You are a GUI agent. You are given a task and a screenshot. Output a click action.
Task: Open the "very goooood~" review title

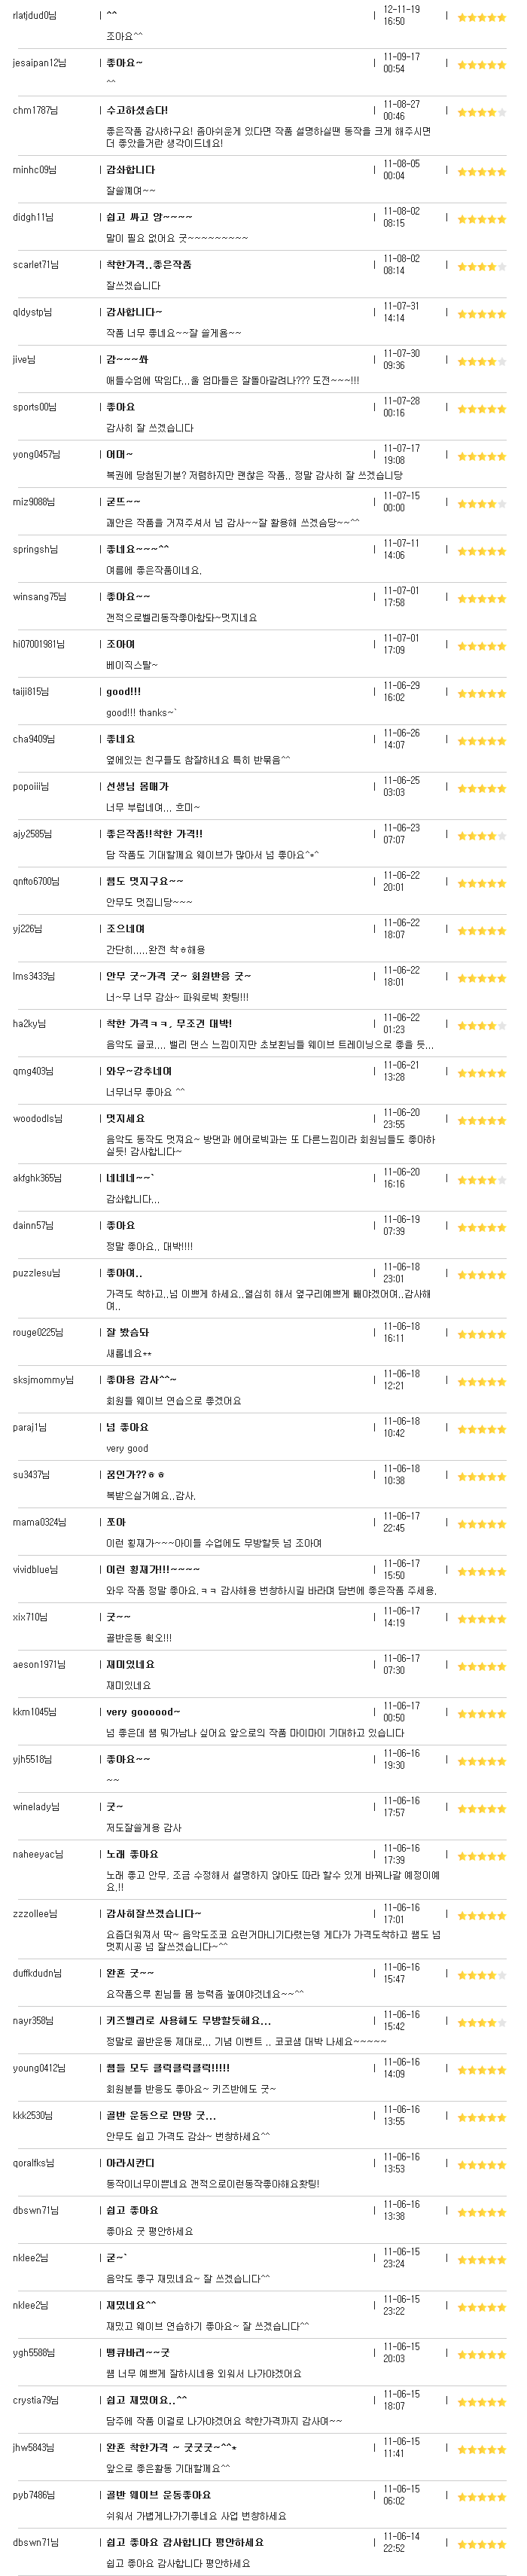[143, 1711]
